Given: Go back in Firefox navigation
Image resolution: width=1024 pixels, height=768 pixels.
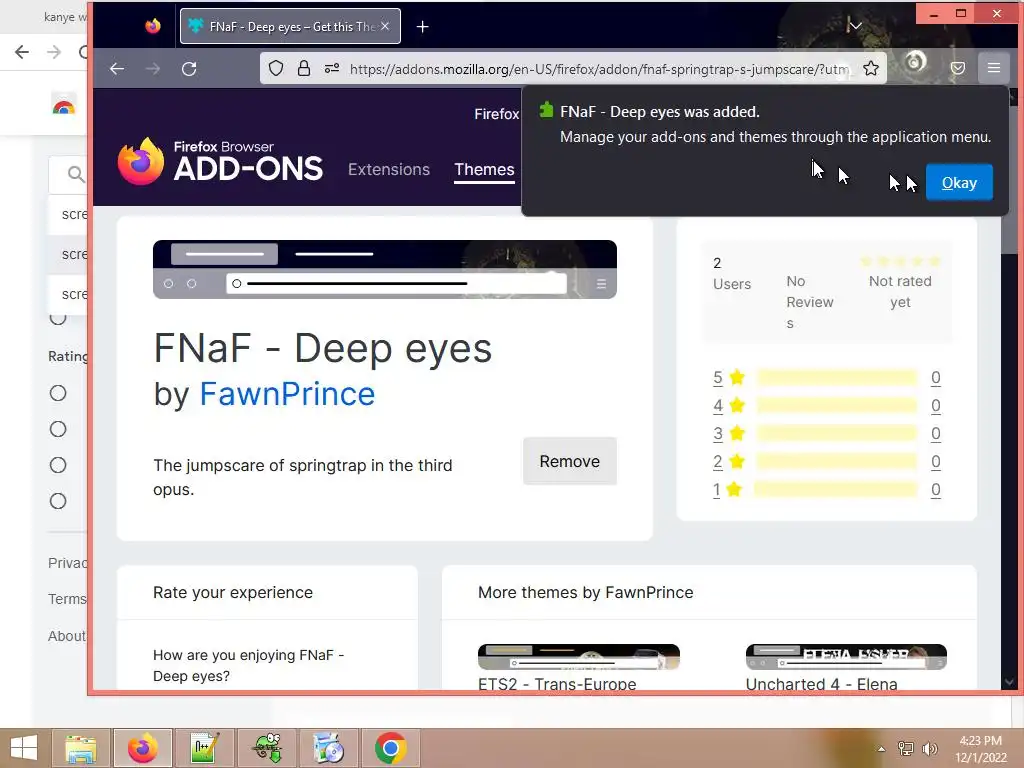Looking at the screenshot, I should point(117,69).
